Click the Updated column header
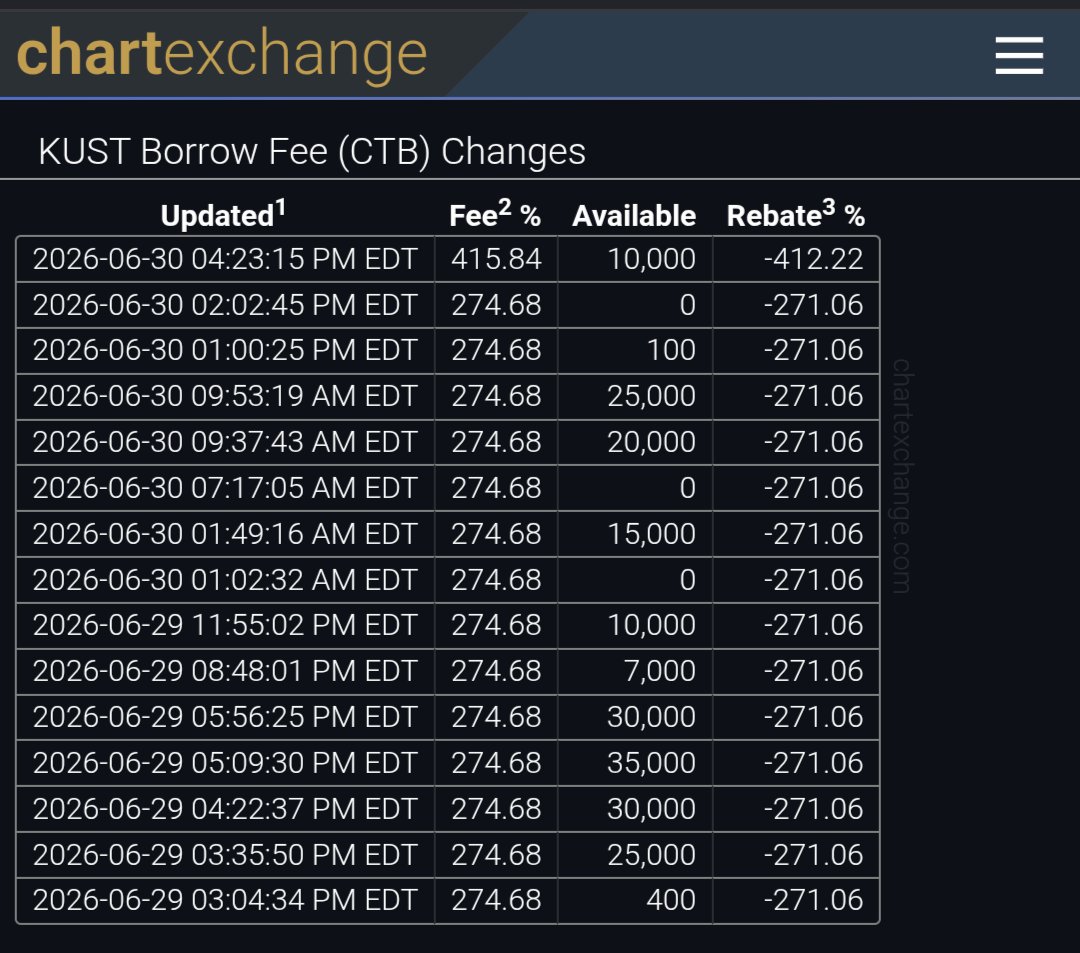The width and height of the screenshot is (1080, 953). (x=223, y=214)
